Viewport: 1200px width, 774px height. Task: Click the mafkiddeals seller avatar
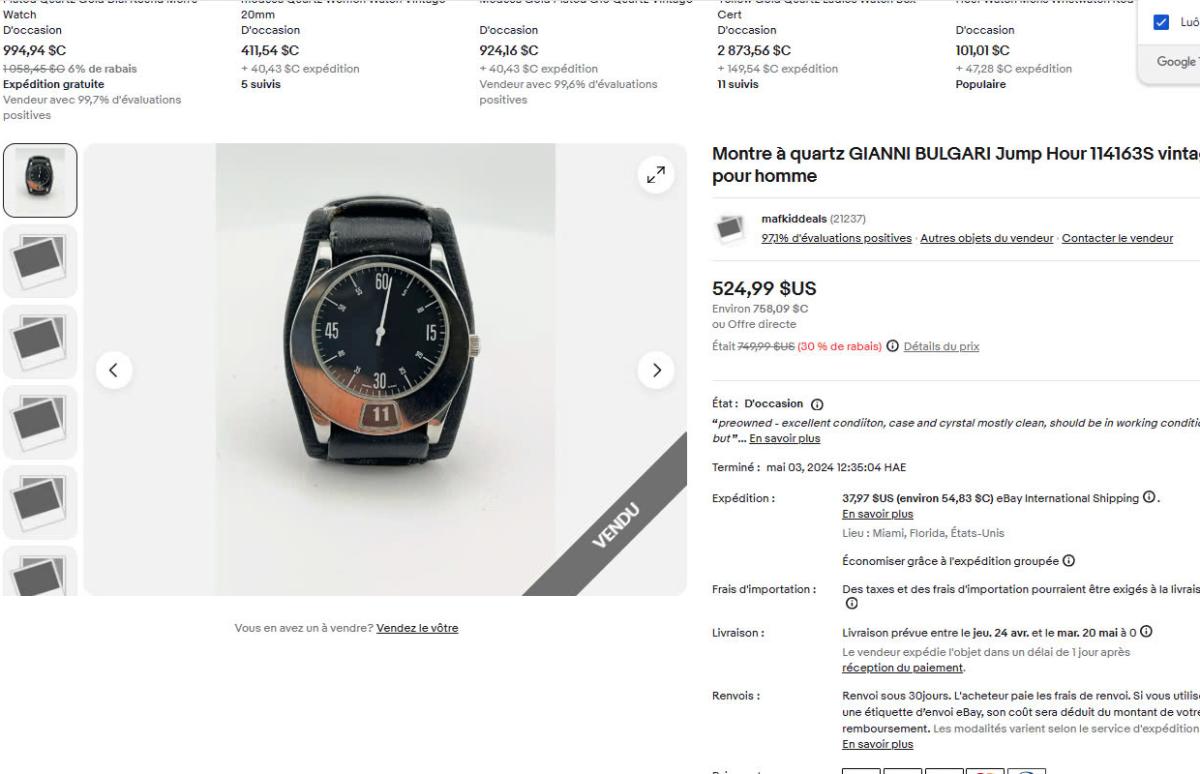coord(729,227)
